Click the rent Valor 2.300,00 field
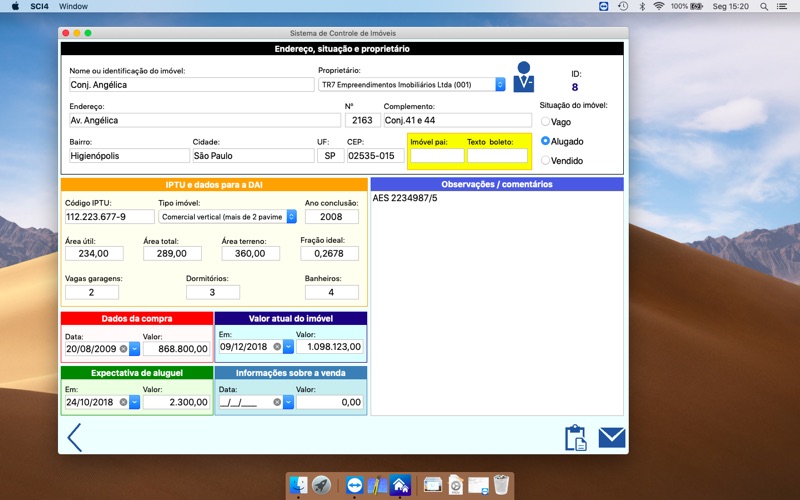Screen dimensions: 800x500 tap(177, 402)
